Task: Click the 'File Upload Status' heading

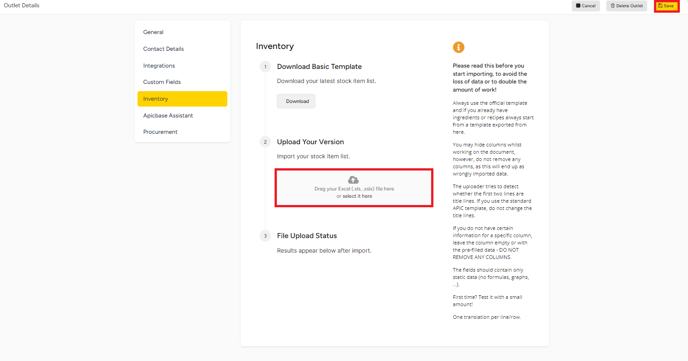Action: point(307,236)
